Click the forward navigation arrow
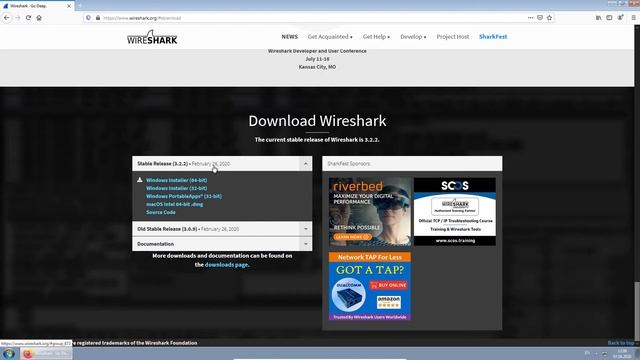This screenshot has width=640, height=360. coord(18,18)
